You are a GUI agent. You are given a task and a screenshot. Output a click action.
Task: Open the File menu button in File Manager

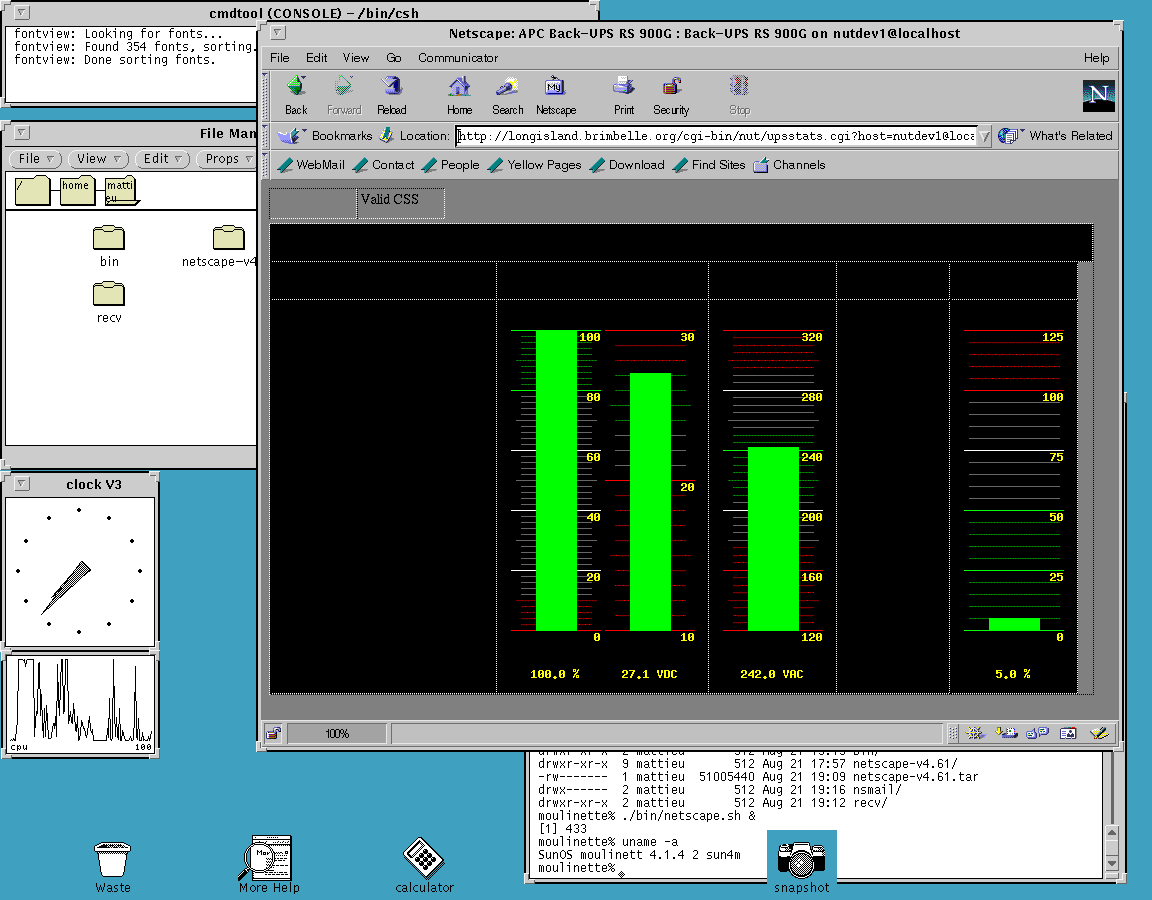(34, 159)
